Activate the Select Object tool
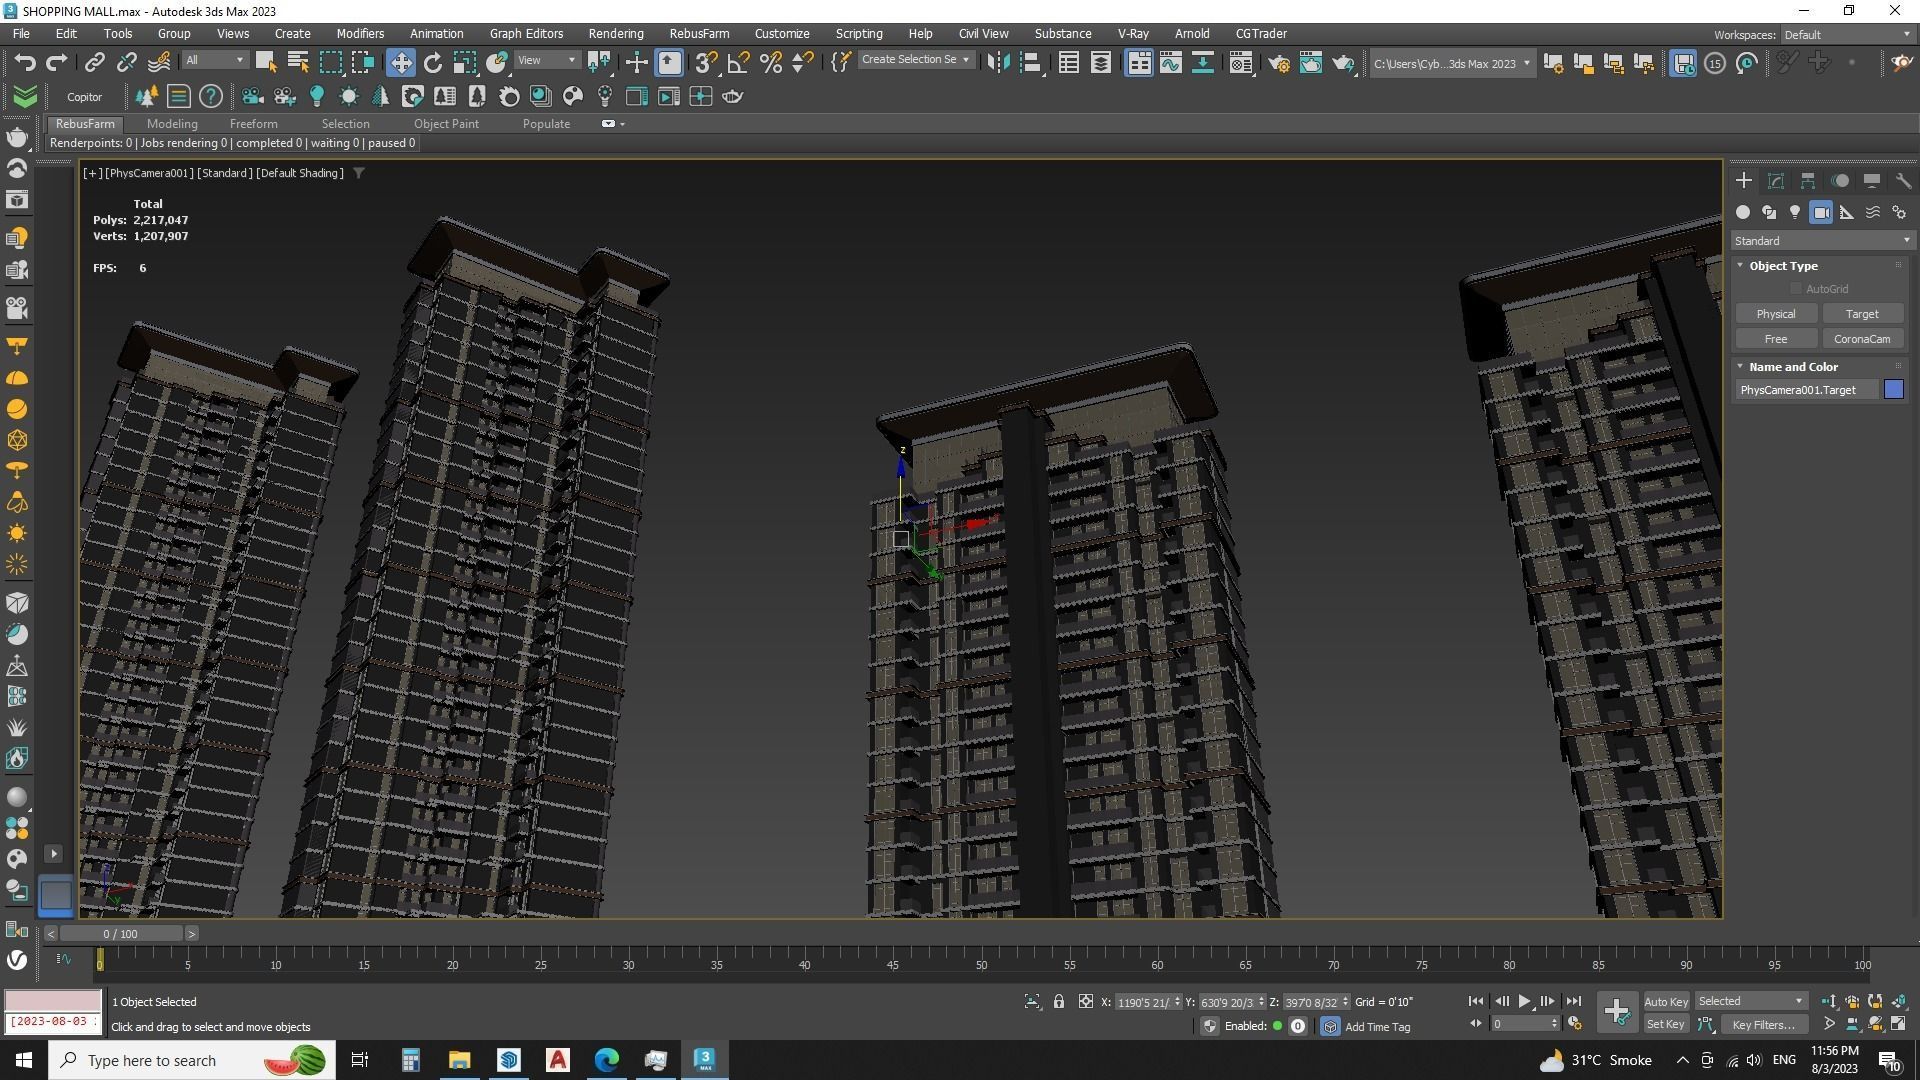Viewport: 1920px width, 1080px height. point(266,63)
